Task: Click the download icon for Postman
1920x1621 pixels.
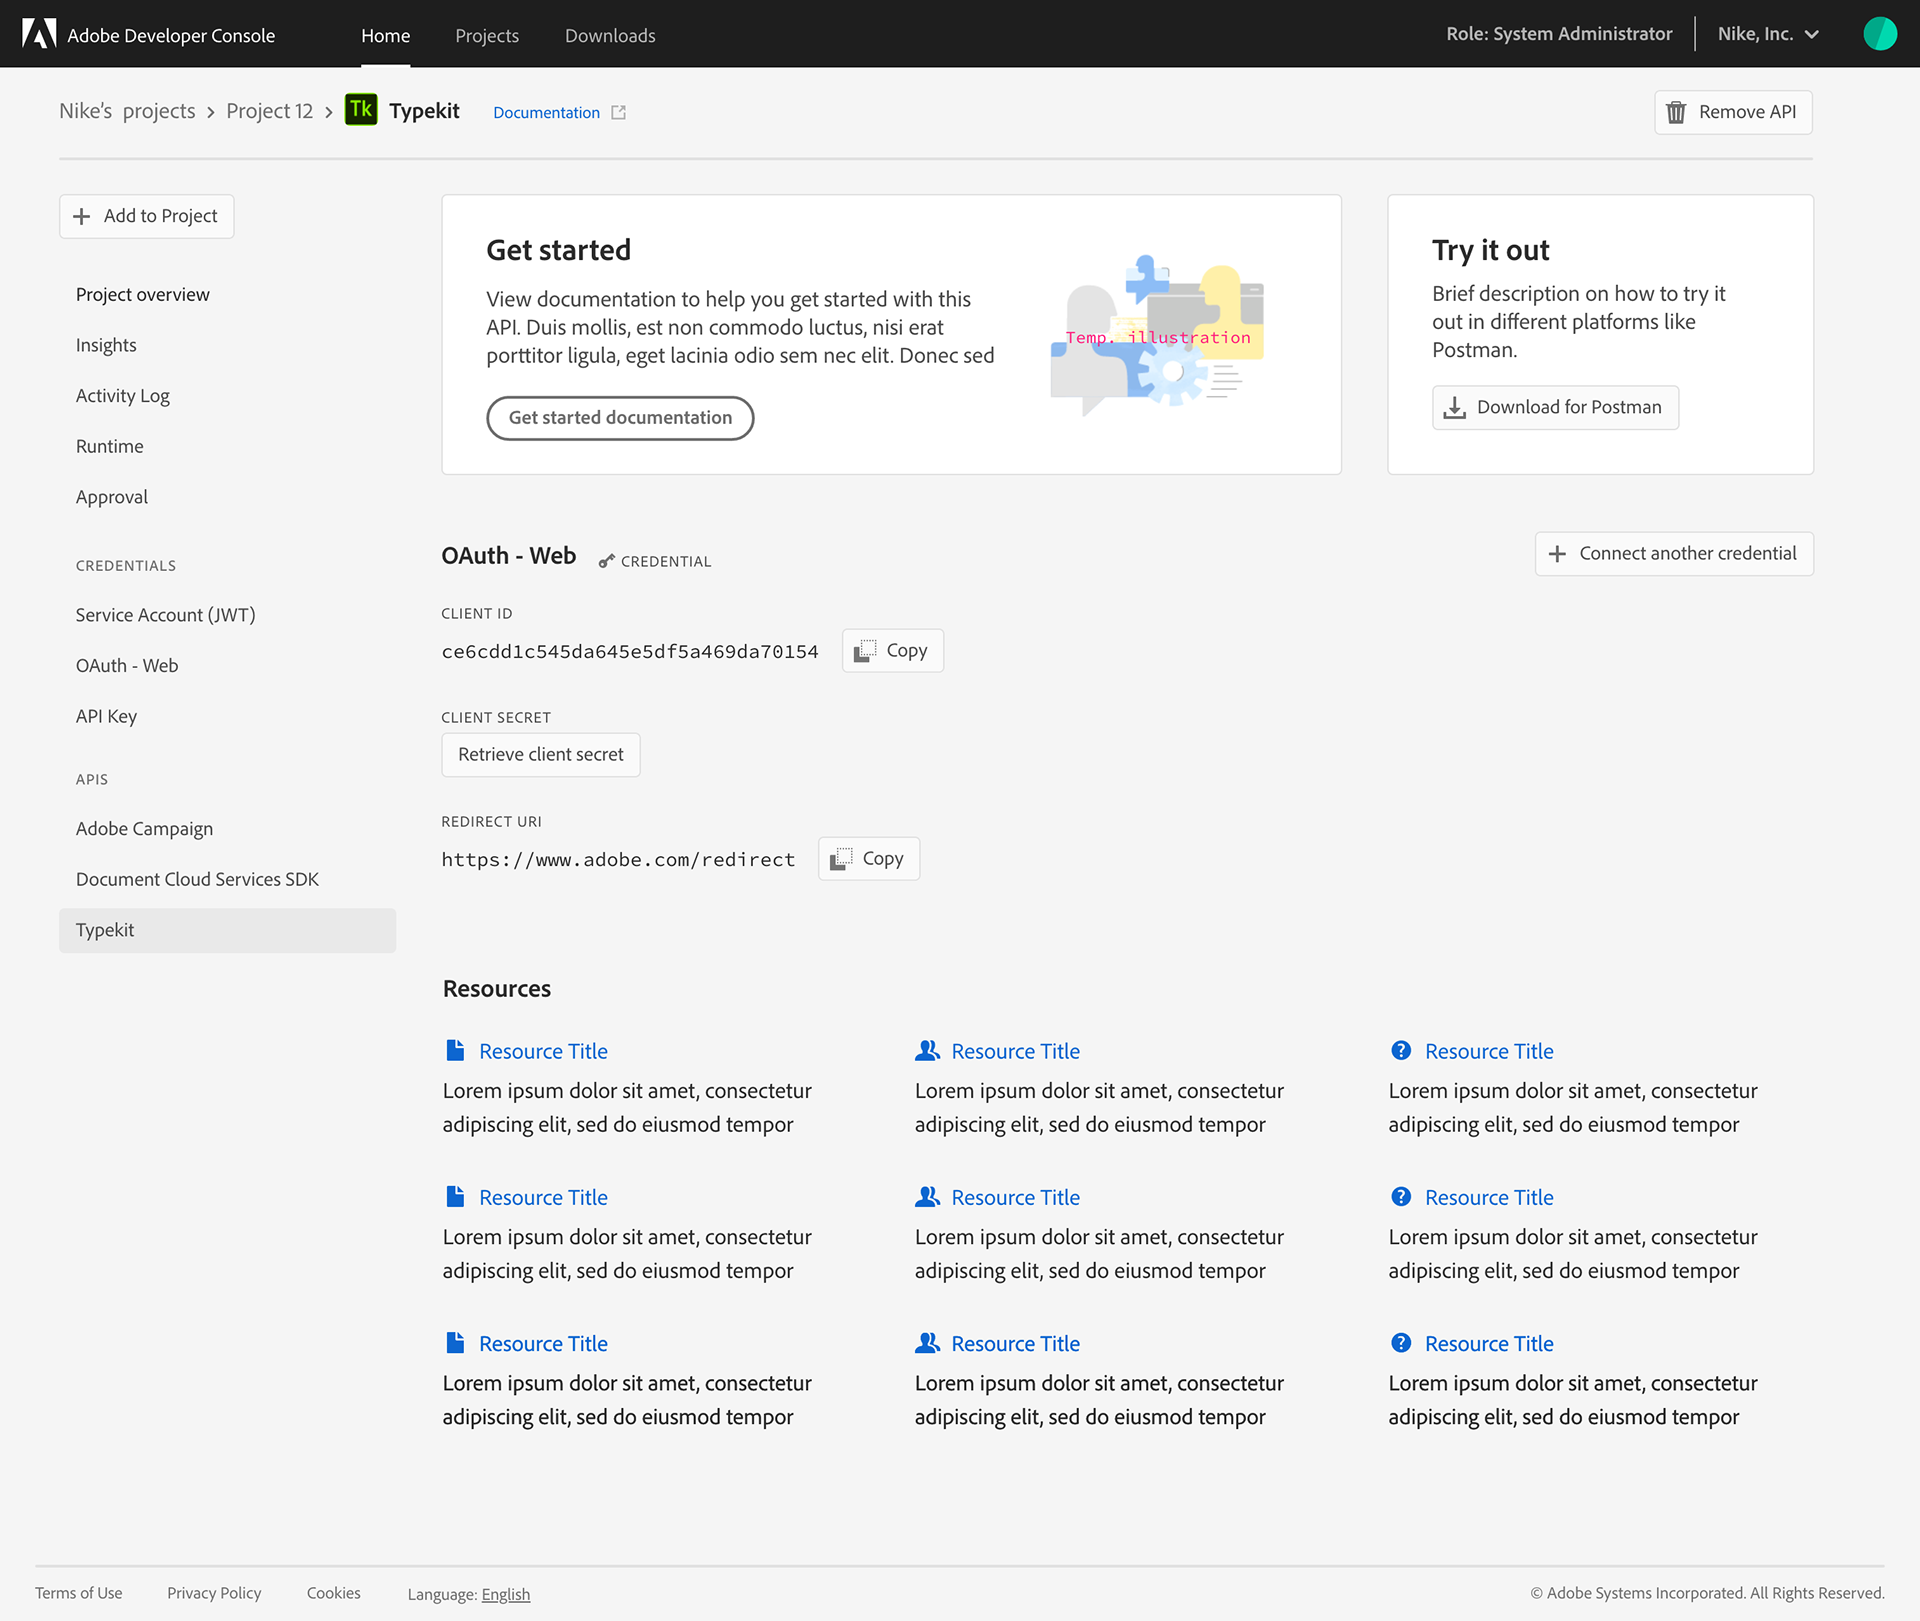Action: [x=1455, y=408]
